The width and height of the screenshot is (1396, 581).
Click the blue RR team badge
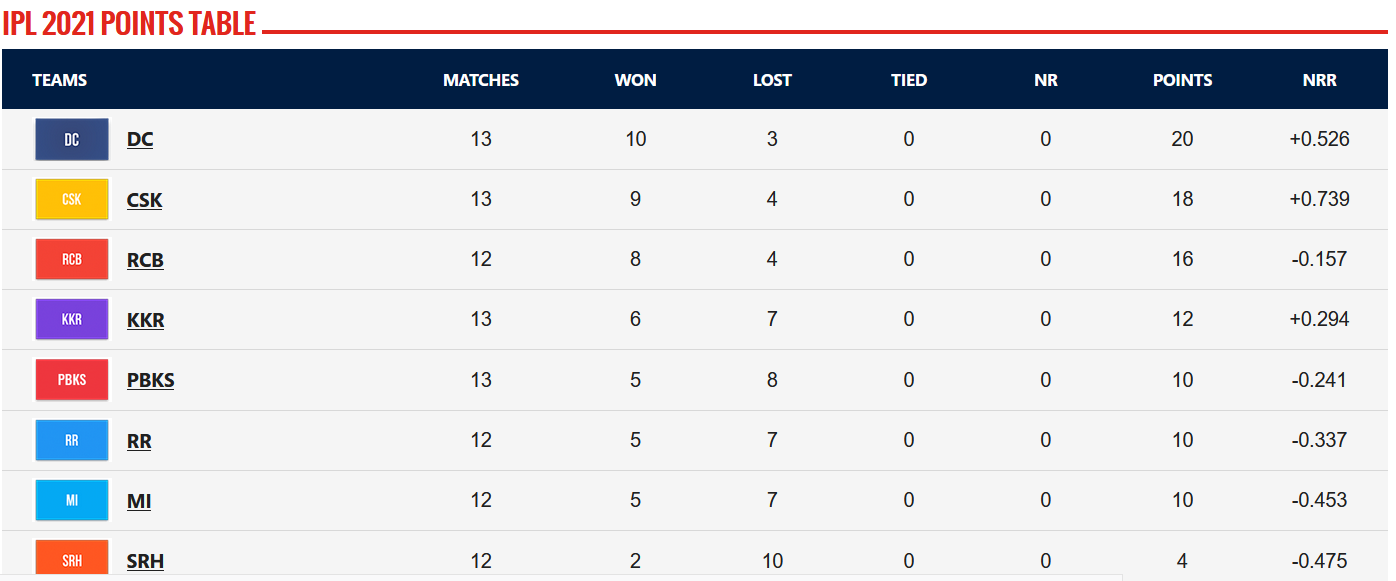coord(72,440)
